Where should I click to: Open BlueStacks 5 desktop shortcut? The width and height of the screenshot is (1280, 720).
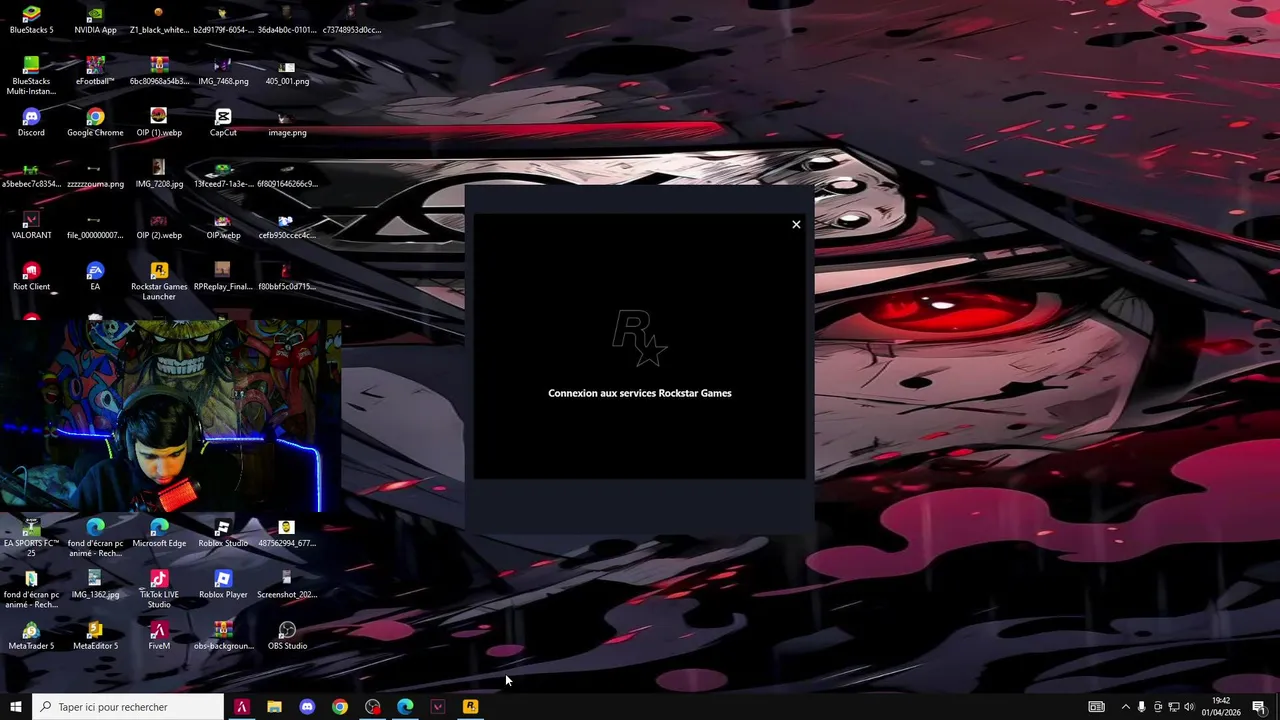tap(31, 20)
